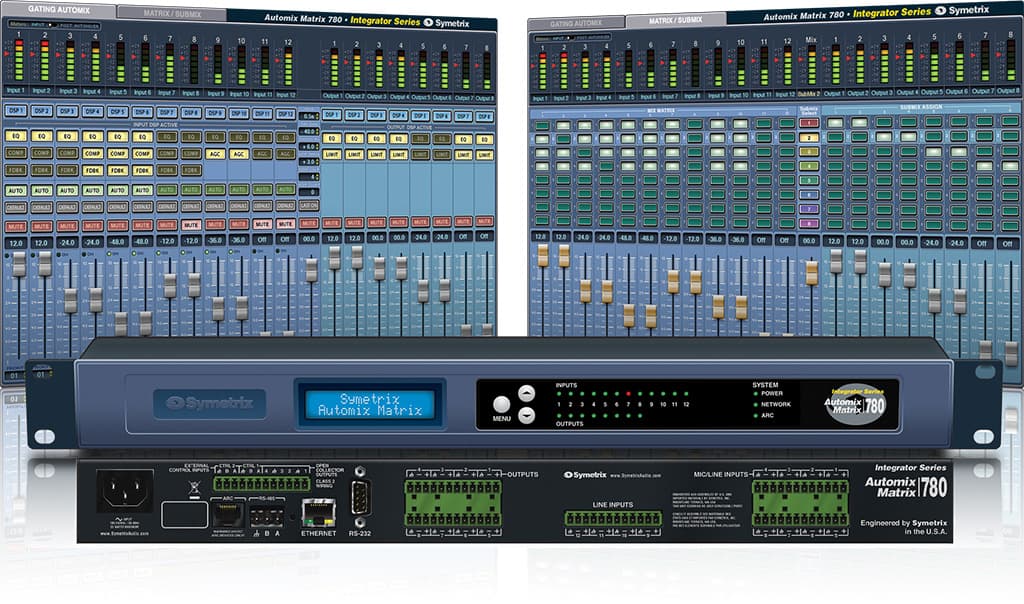The height and width of the screenshot is (604, 1024).
Task: Open the input DSP 6 module
Action: pos(142,112)
